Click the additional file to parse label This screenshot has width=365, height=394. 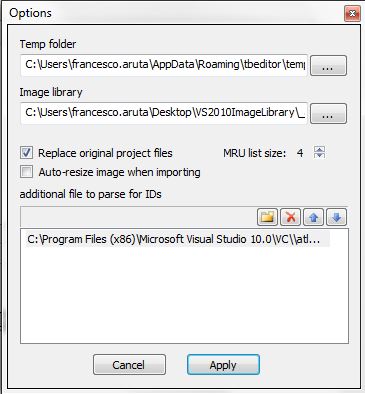click(90, 194)
